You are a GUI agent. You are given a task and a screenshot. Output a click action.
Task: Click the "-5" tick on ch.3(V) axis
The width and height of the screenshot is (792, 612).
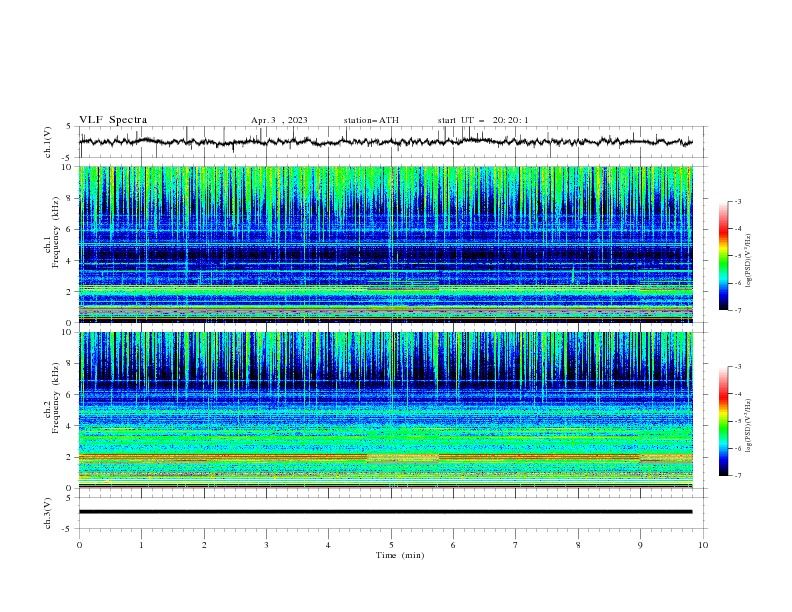(68, 529)
